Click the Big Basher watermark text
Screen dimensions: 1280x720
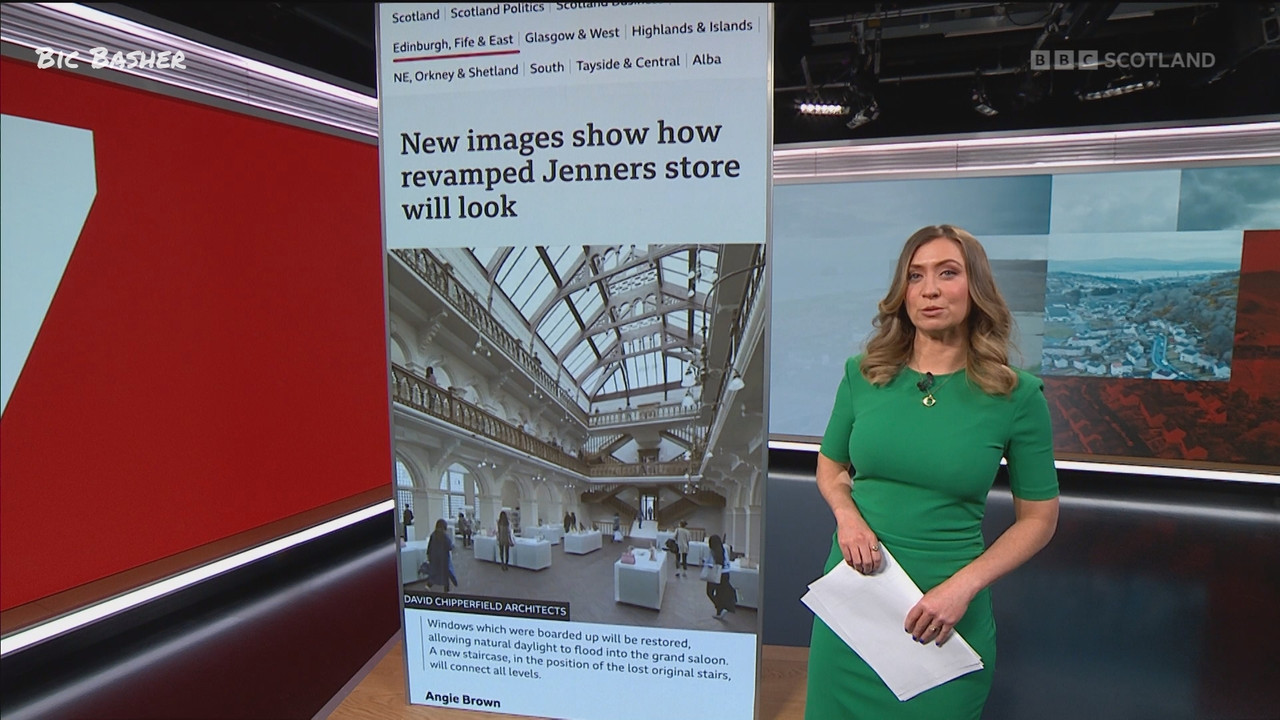pos(111,59)
